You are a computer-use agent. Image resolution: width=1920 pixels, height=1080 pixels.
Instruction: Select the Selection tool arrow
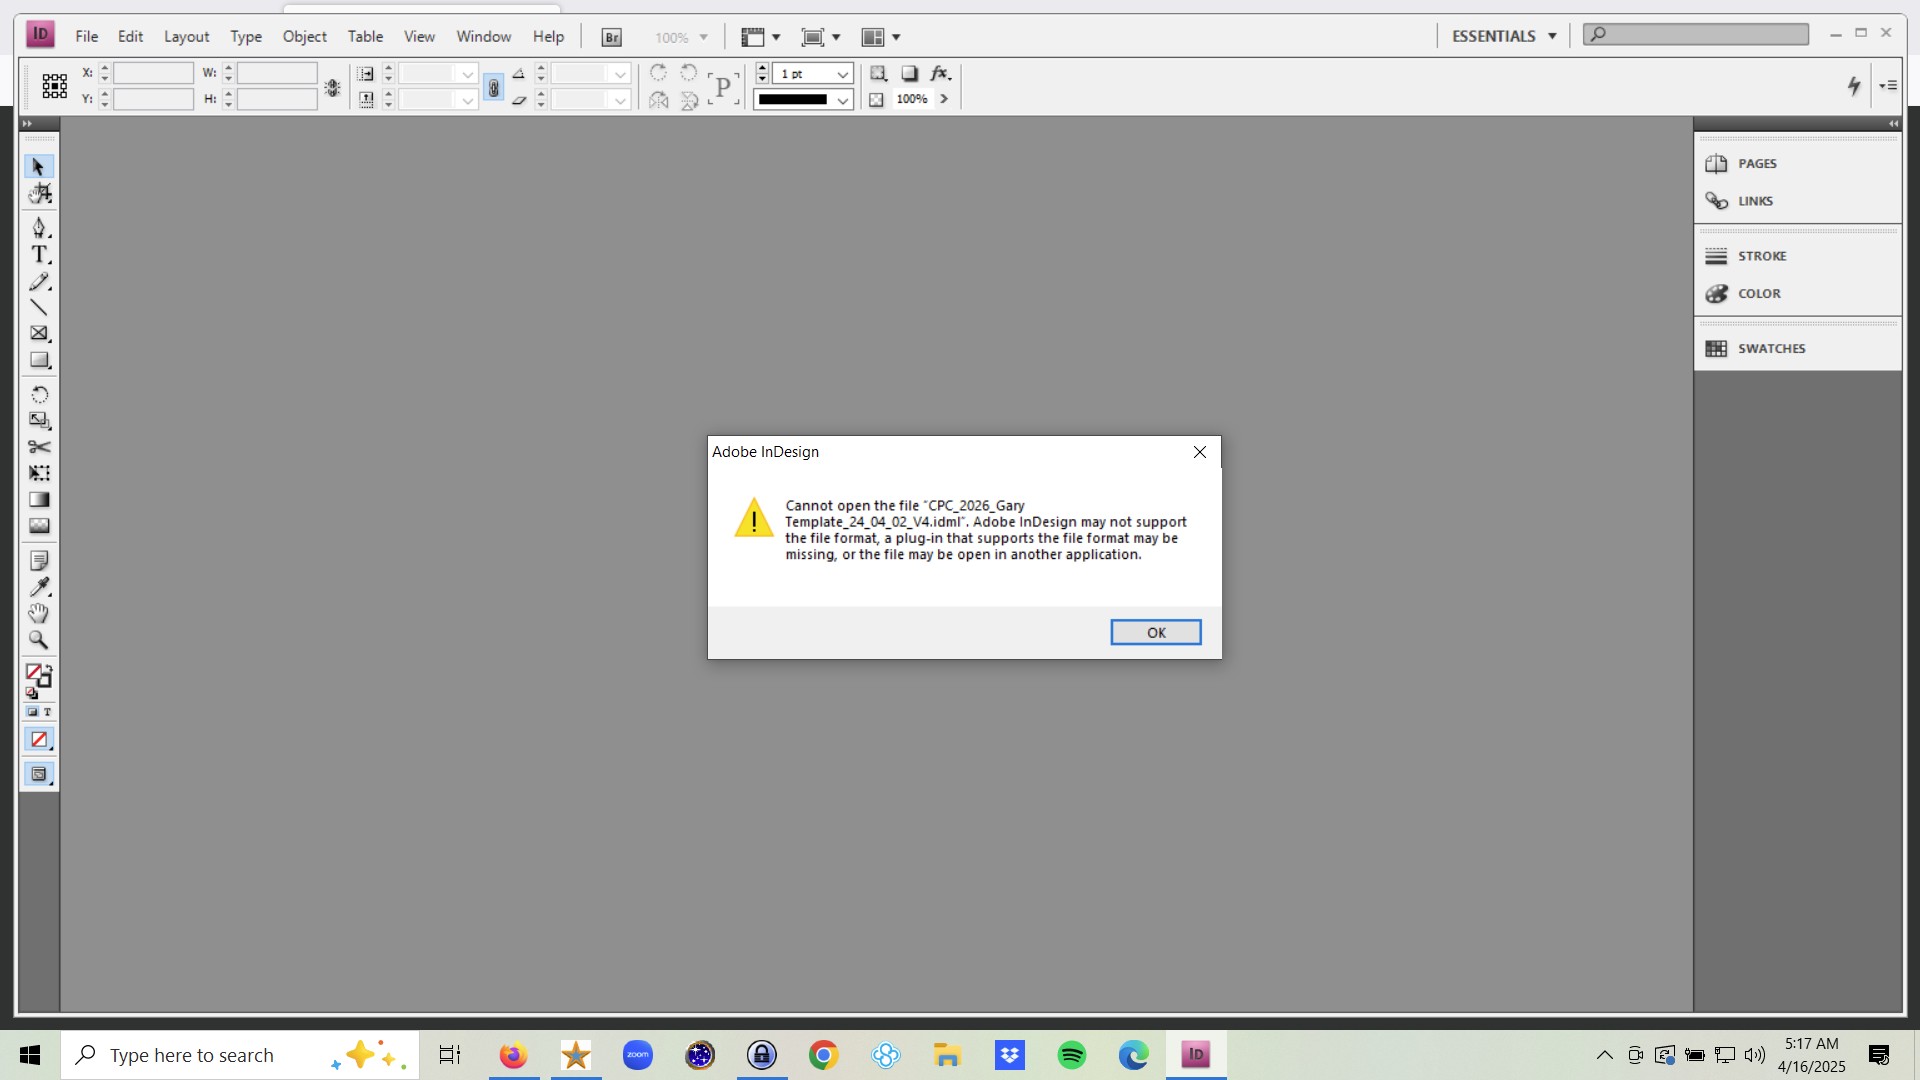tap(38, 166)
